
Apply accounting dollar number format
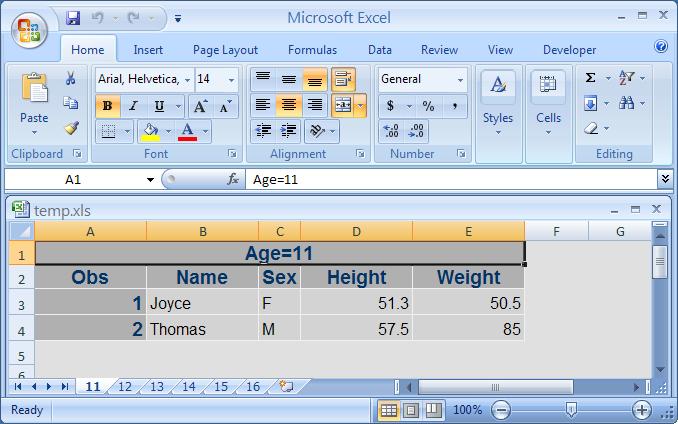coord(390,106)
